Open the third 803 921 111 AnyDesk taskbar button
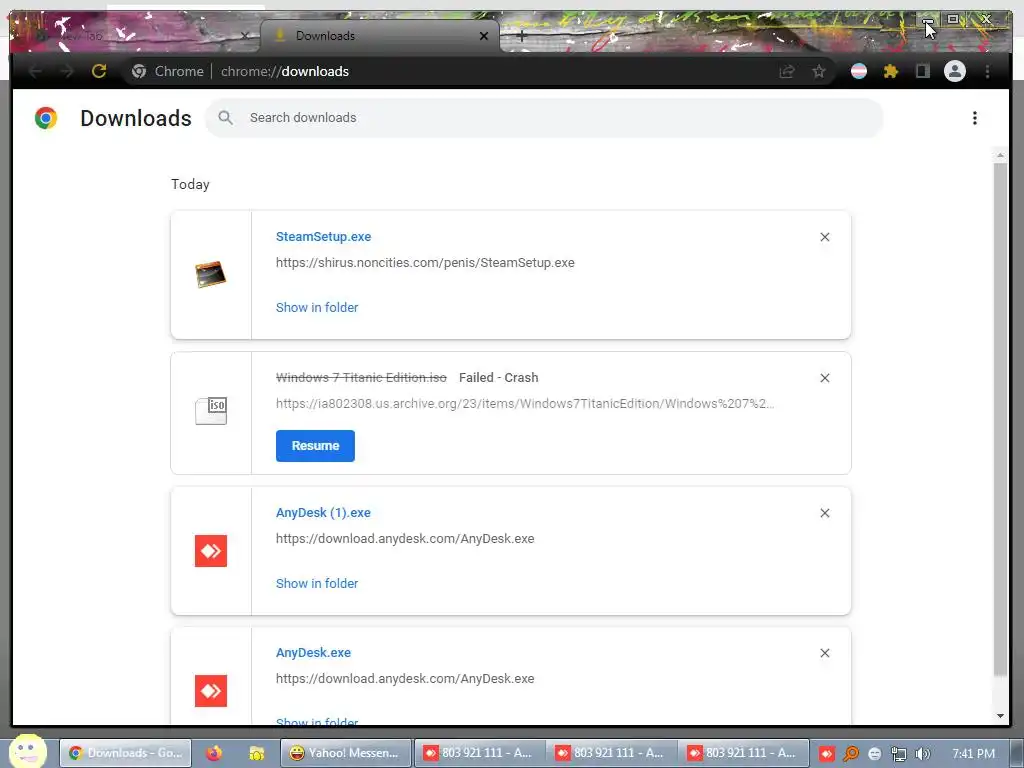1024x768 pixels. click(x=743, y=753)
